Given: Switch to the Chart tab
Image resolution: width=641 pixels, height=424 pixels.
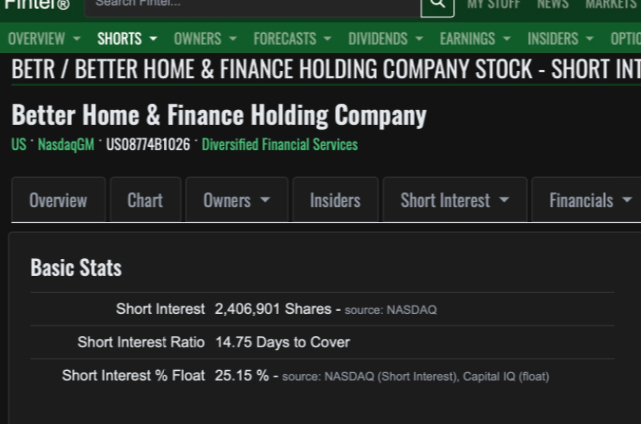Looking at the screenshot, I should (x=145, y=200).
